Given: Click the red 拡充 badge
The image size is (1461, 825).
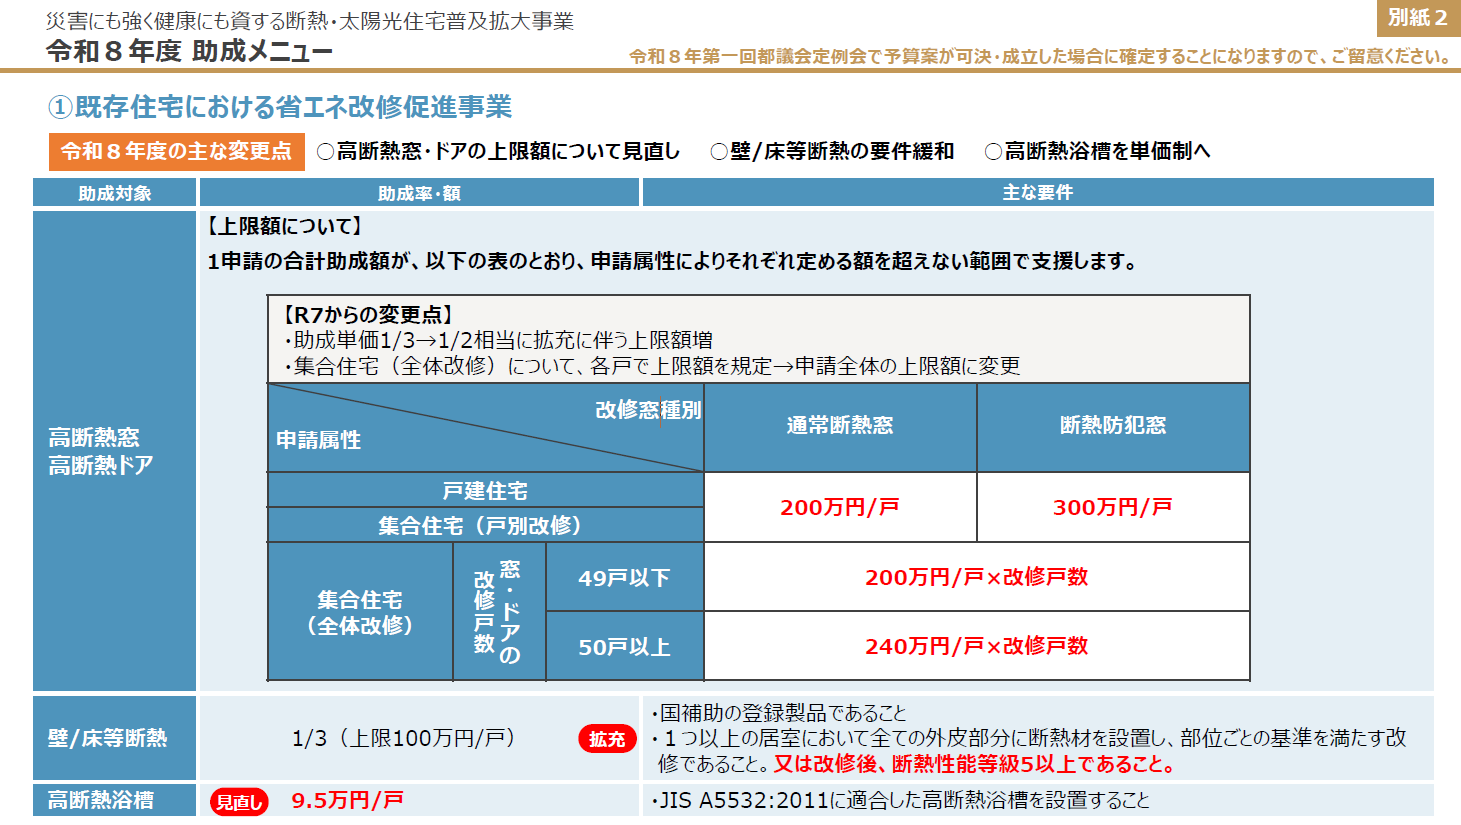Looking at the screenshot, I should [607, 739].
